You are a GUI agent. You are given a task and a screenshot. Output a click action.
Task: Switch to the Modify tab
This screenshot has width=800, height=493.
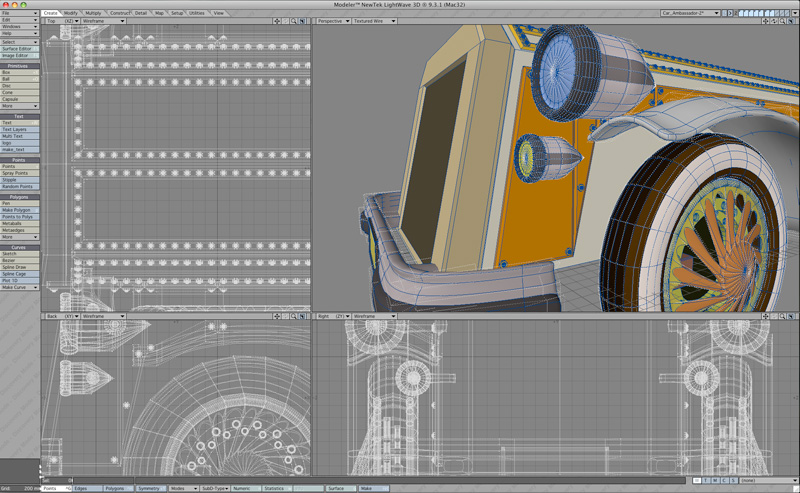[x=70, y=13]
